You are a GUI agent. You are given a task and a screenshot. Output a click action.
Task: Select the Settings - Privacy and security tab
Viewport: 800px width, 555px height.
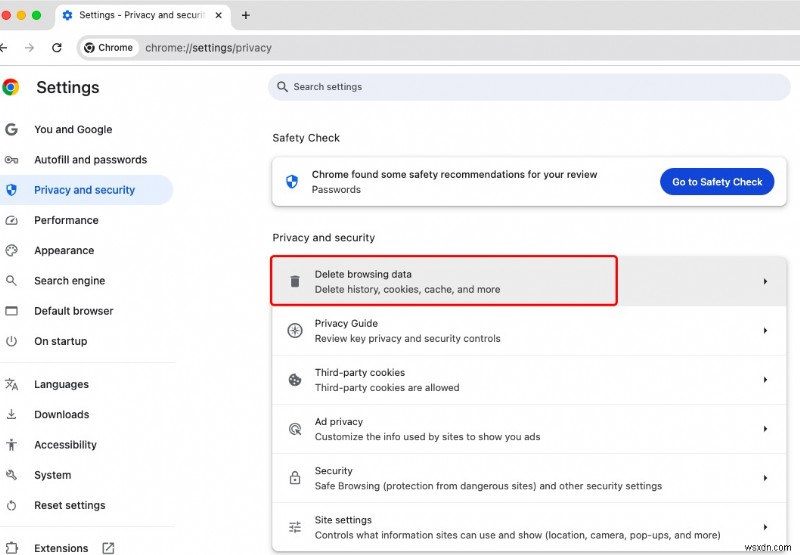tap(142, 15)
